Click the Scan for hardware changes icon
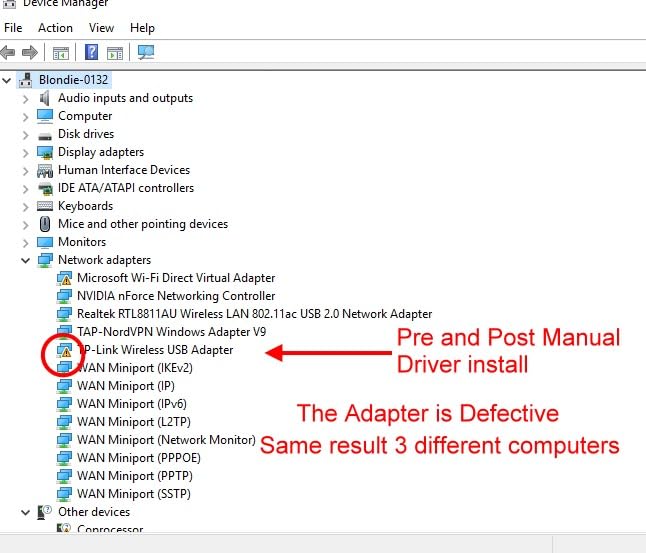This screenshot has width=646, height=553. tap(147, 52)
